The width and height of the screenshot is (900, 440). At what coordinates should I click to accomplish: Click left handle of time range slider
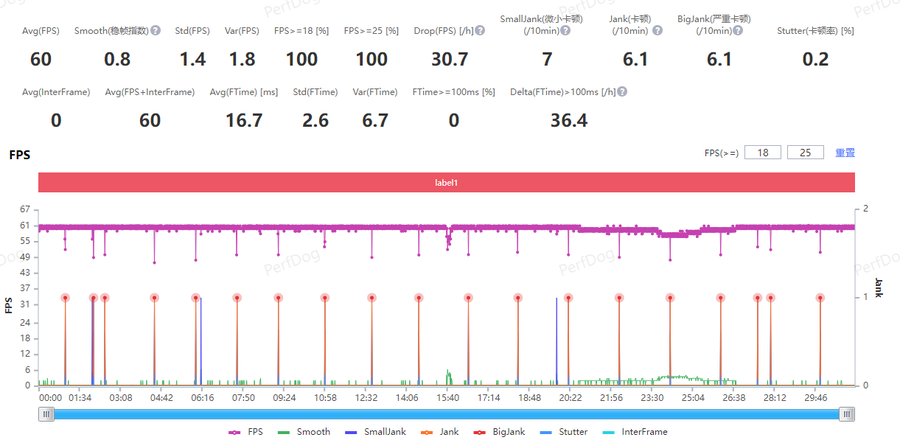[46, 414]
